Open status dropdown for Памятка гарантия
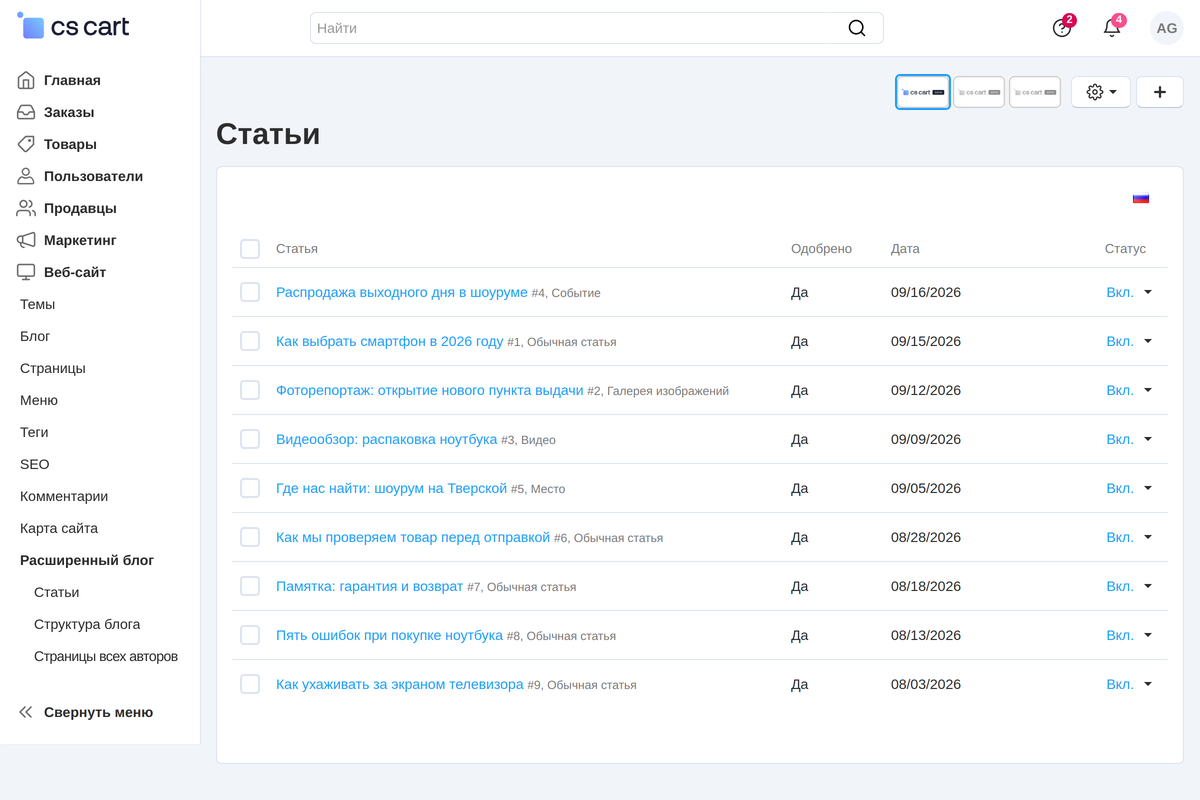The width and height of the screenshot is (1200, 800). coord(1129,586)
